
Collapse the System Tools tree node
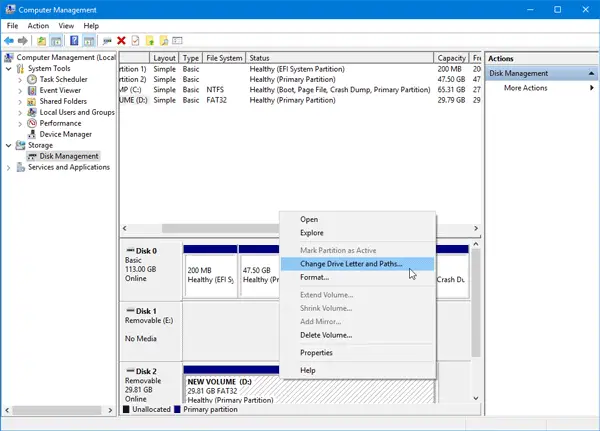coord(8,69)
